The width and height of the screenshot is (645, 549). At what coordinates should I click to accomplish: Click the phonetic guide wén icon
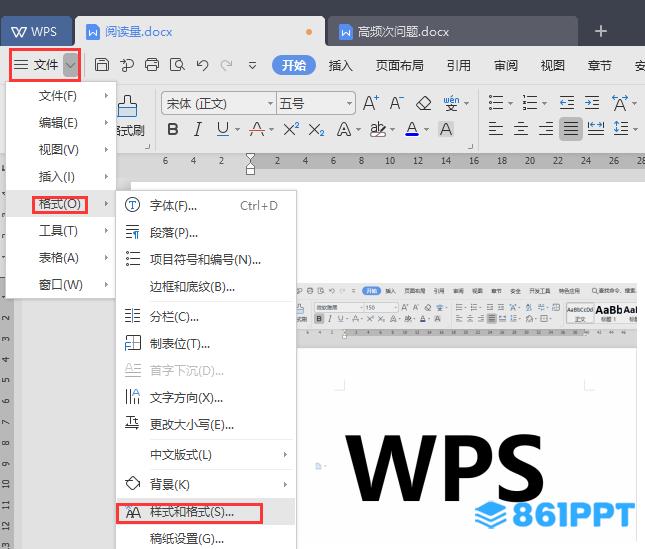(451, 103)
